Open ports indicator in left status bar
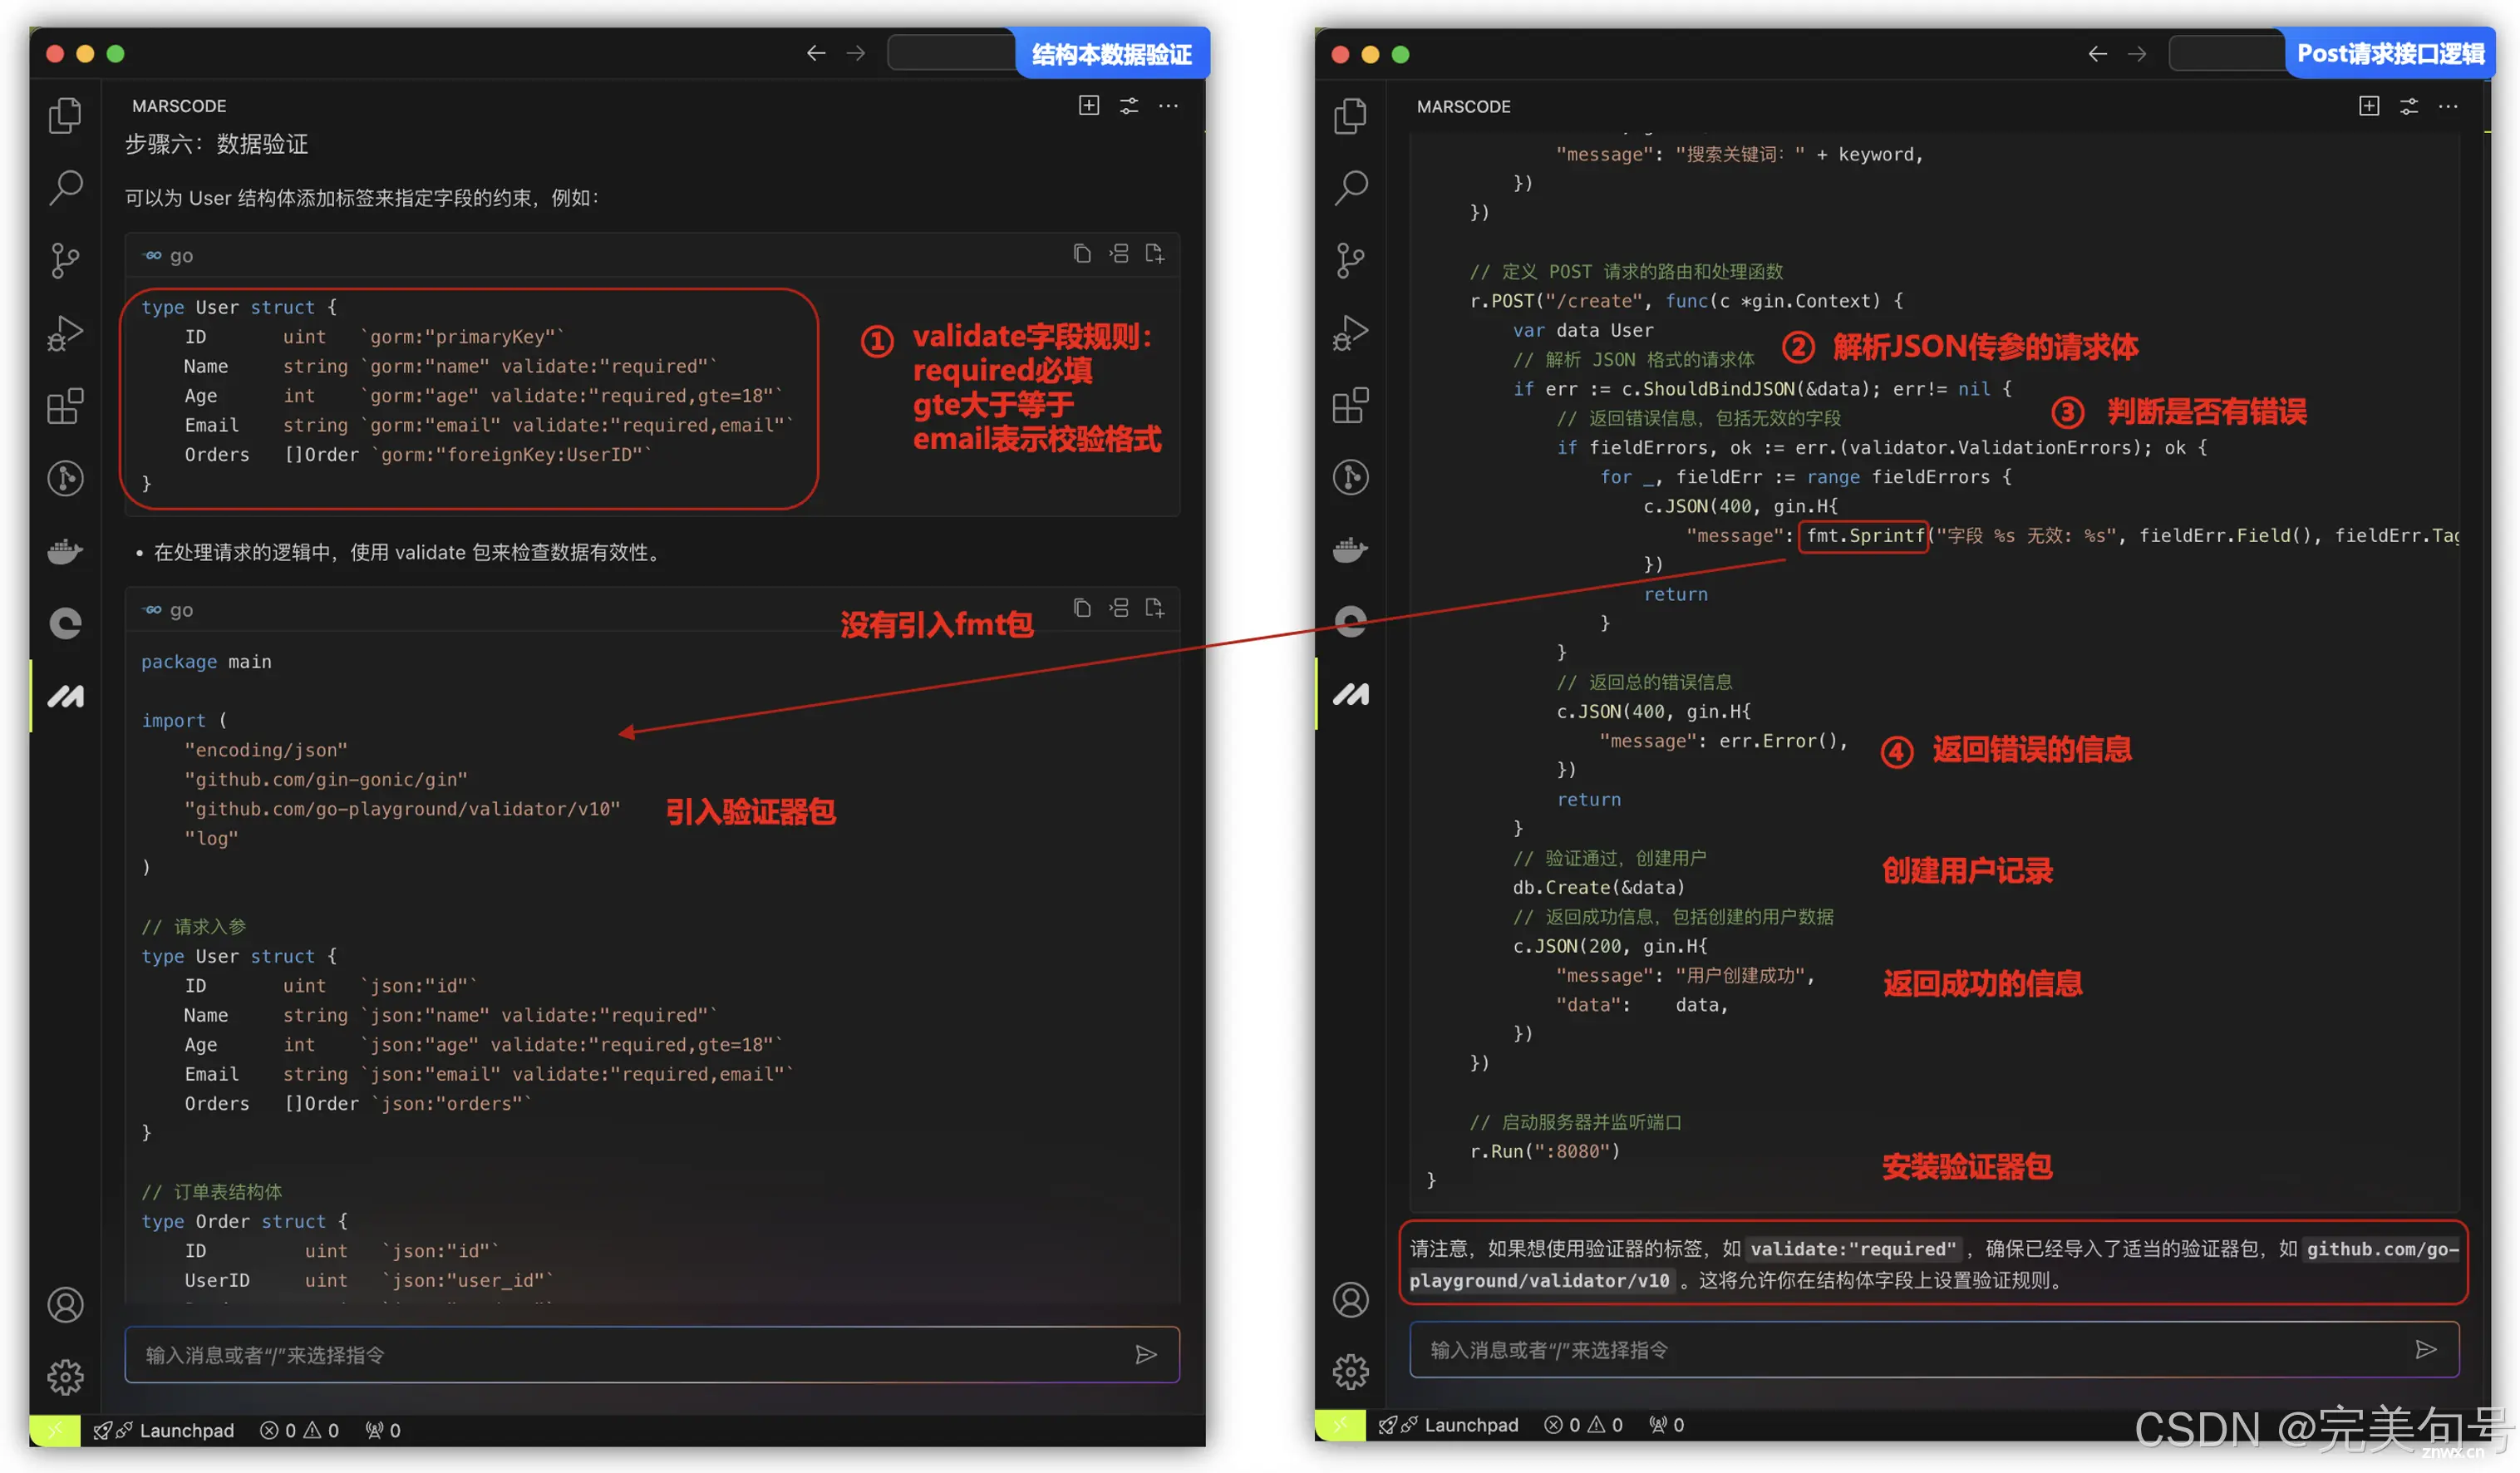The height and width of the screenshot is (1473, 2520). pos(383,1430)
